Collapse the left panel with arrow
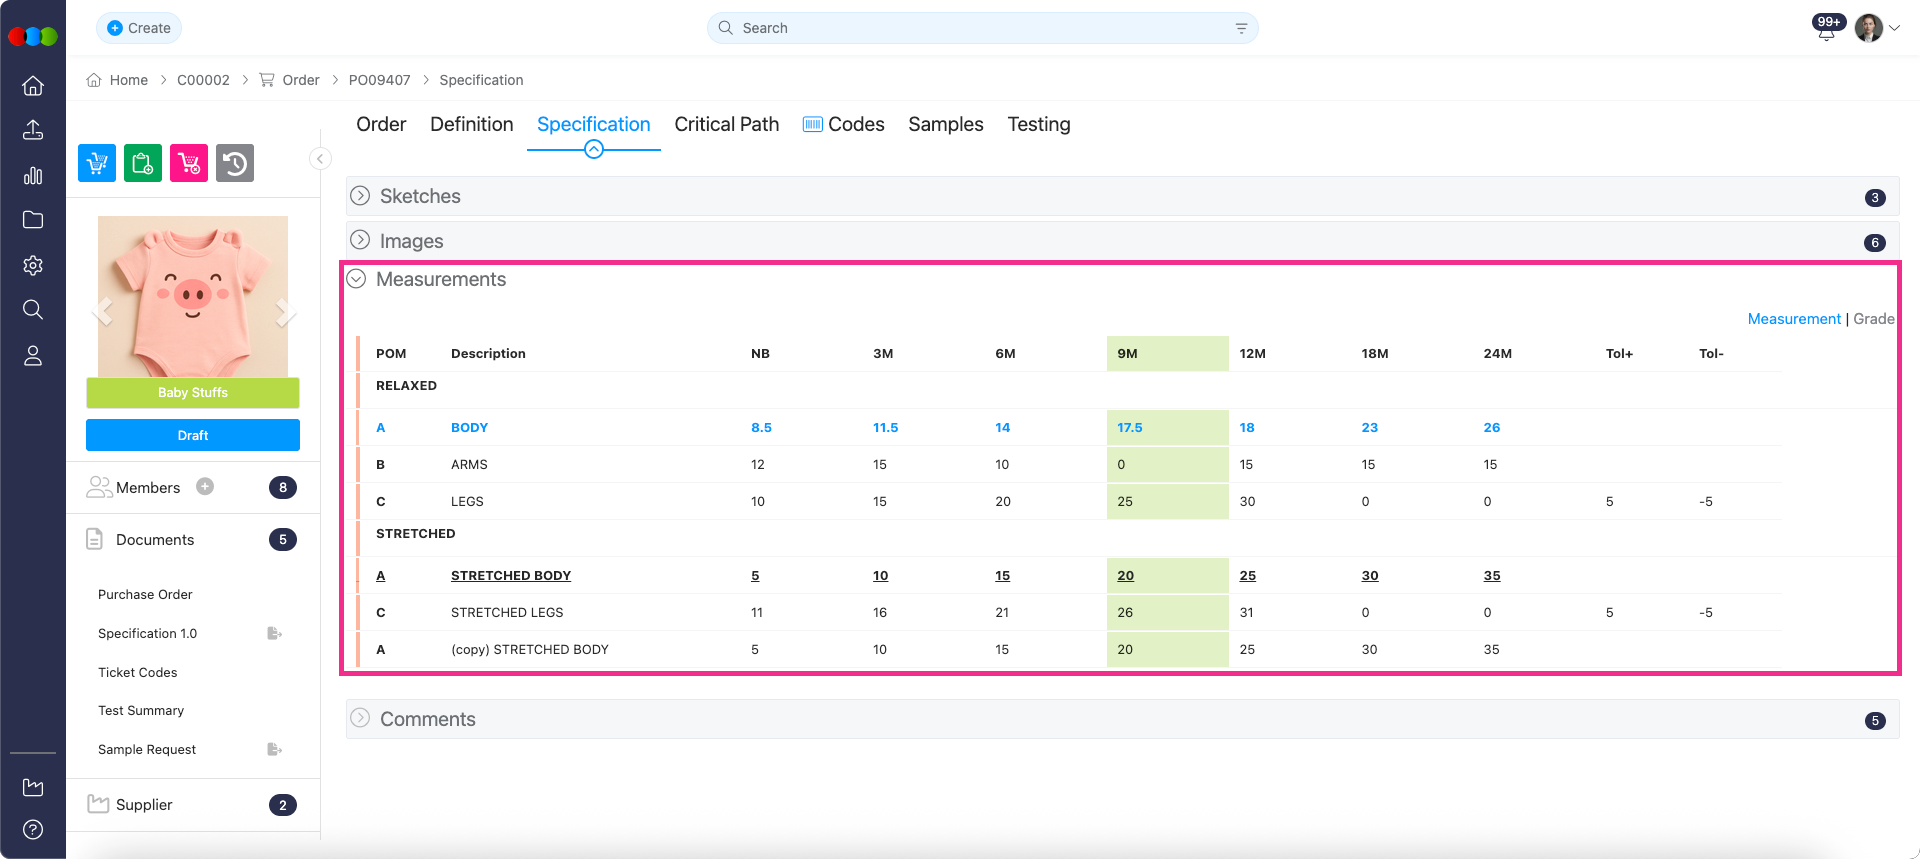The height and width of the screenshot is (859, 1920). point(320,159)
